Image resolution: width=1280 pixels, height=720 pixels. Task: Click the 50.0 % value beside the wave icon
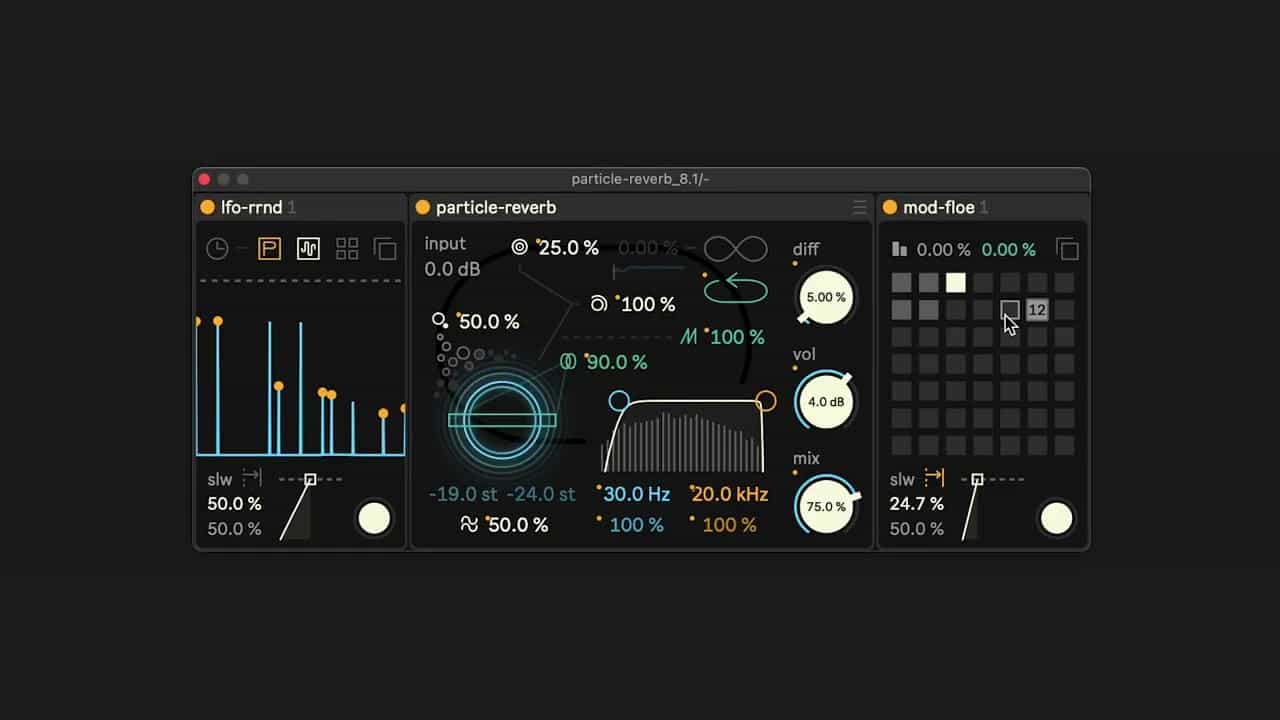pos(518,525)
